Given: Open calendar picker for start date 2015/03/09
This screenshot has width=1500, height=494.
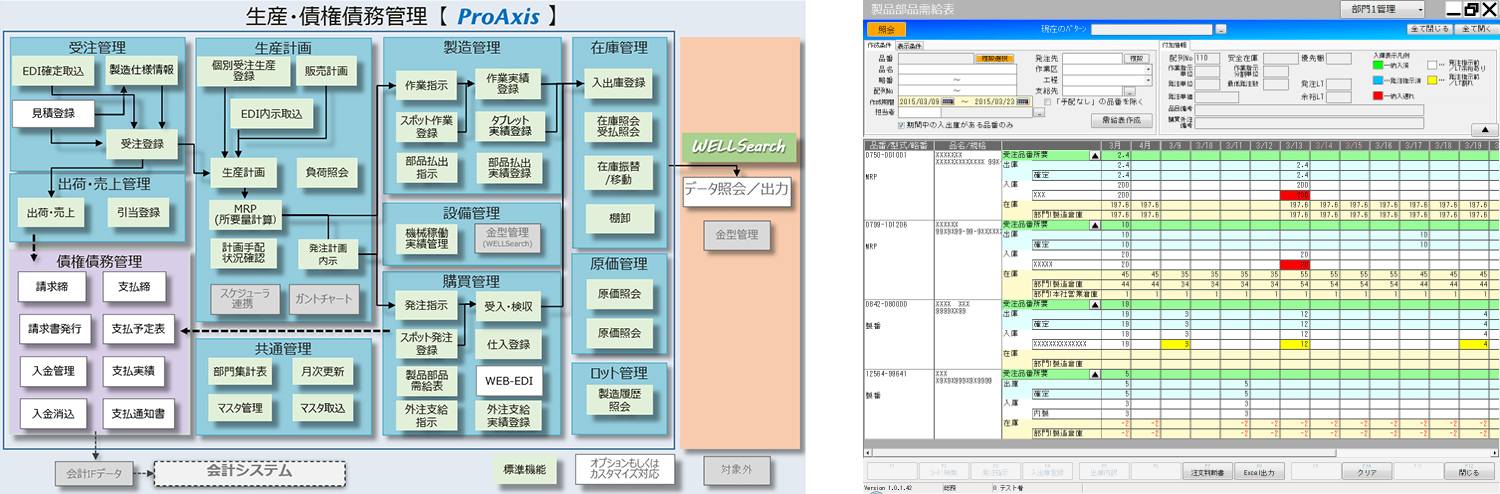Looking at the screenshot, I should (948, 101).
